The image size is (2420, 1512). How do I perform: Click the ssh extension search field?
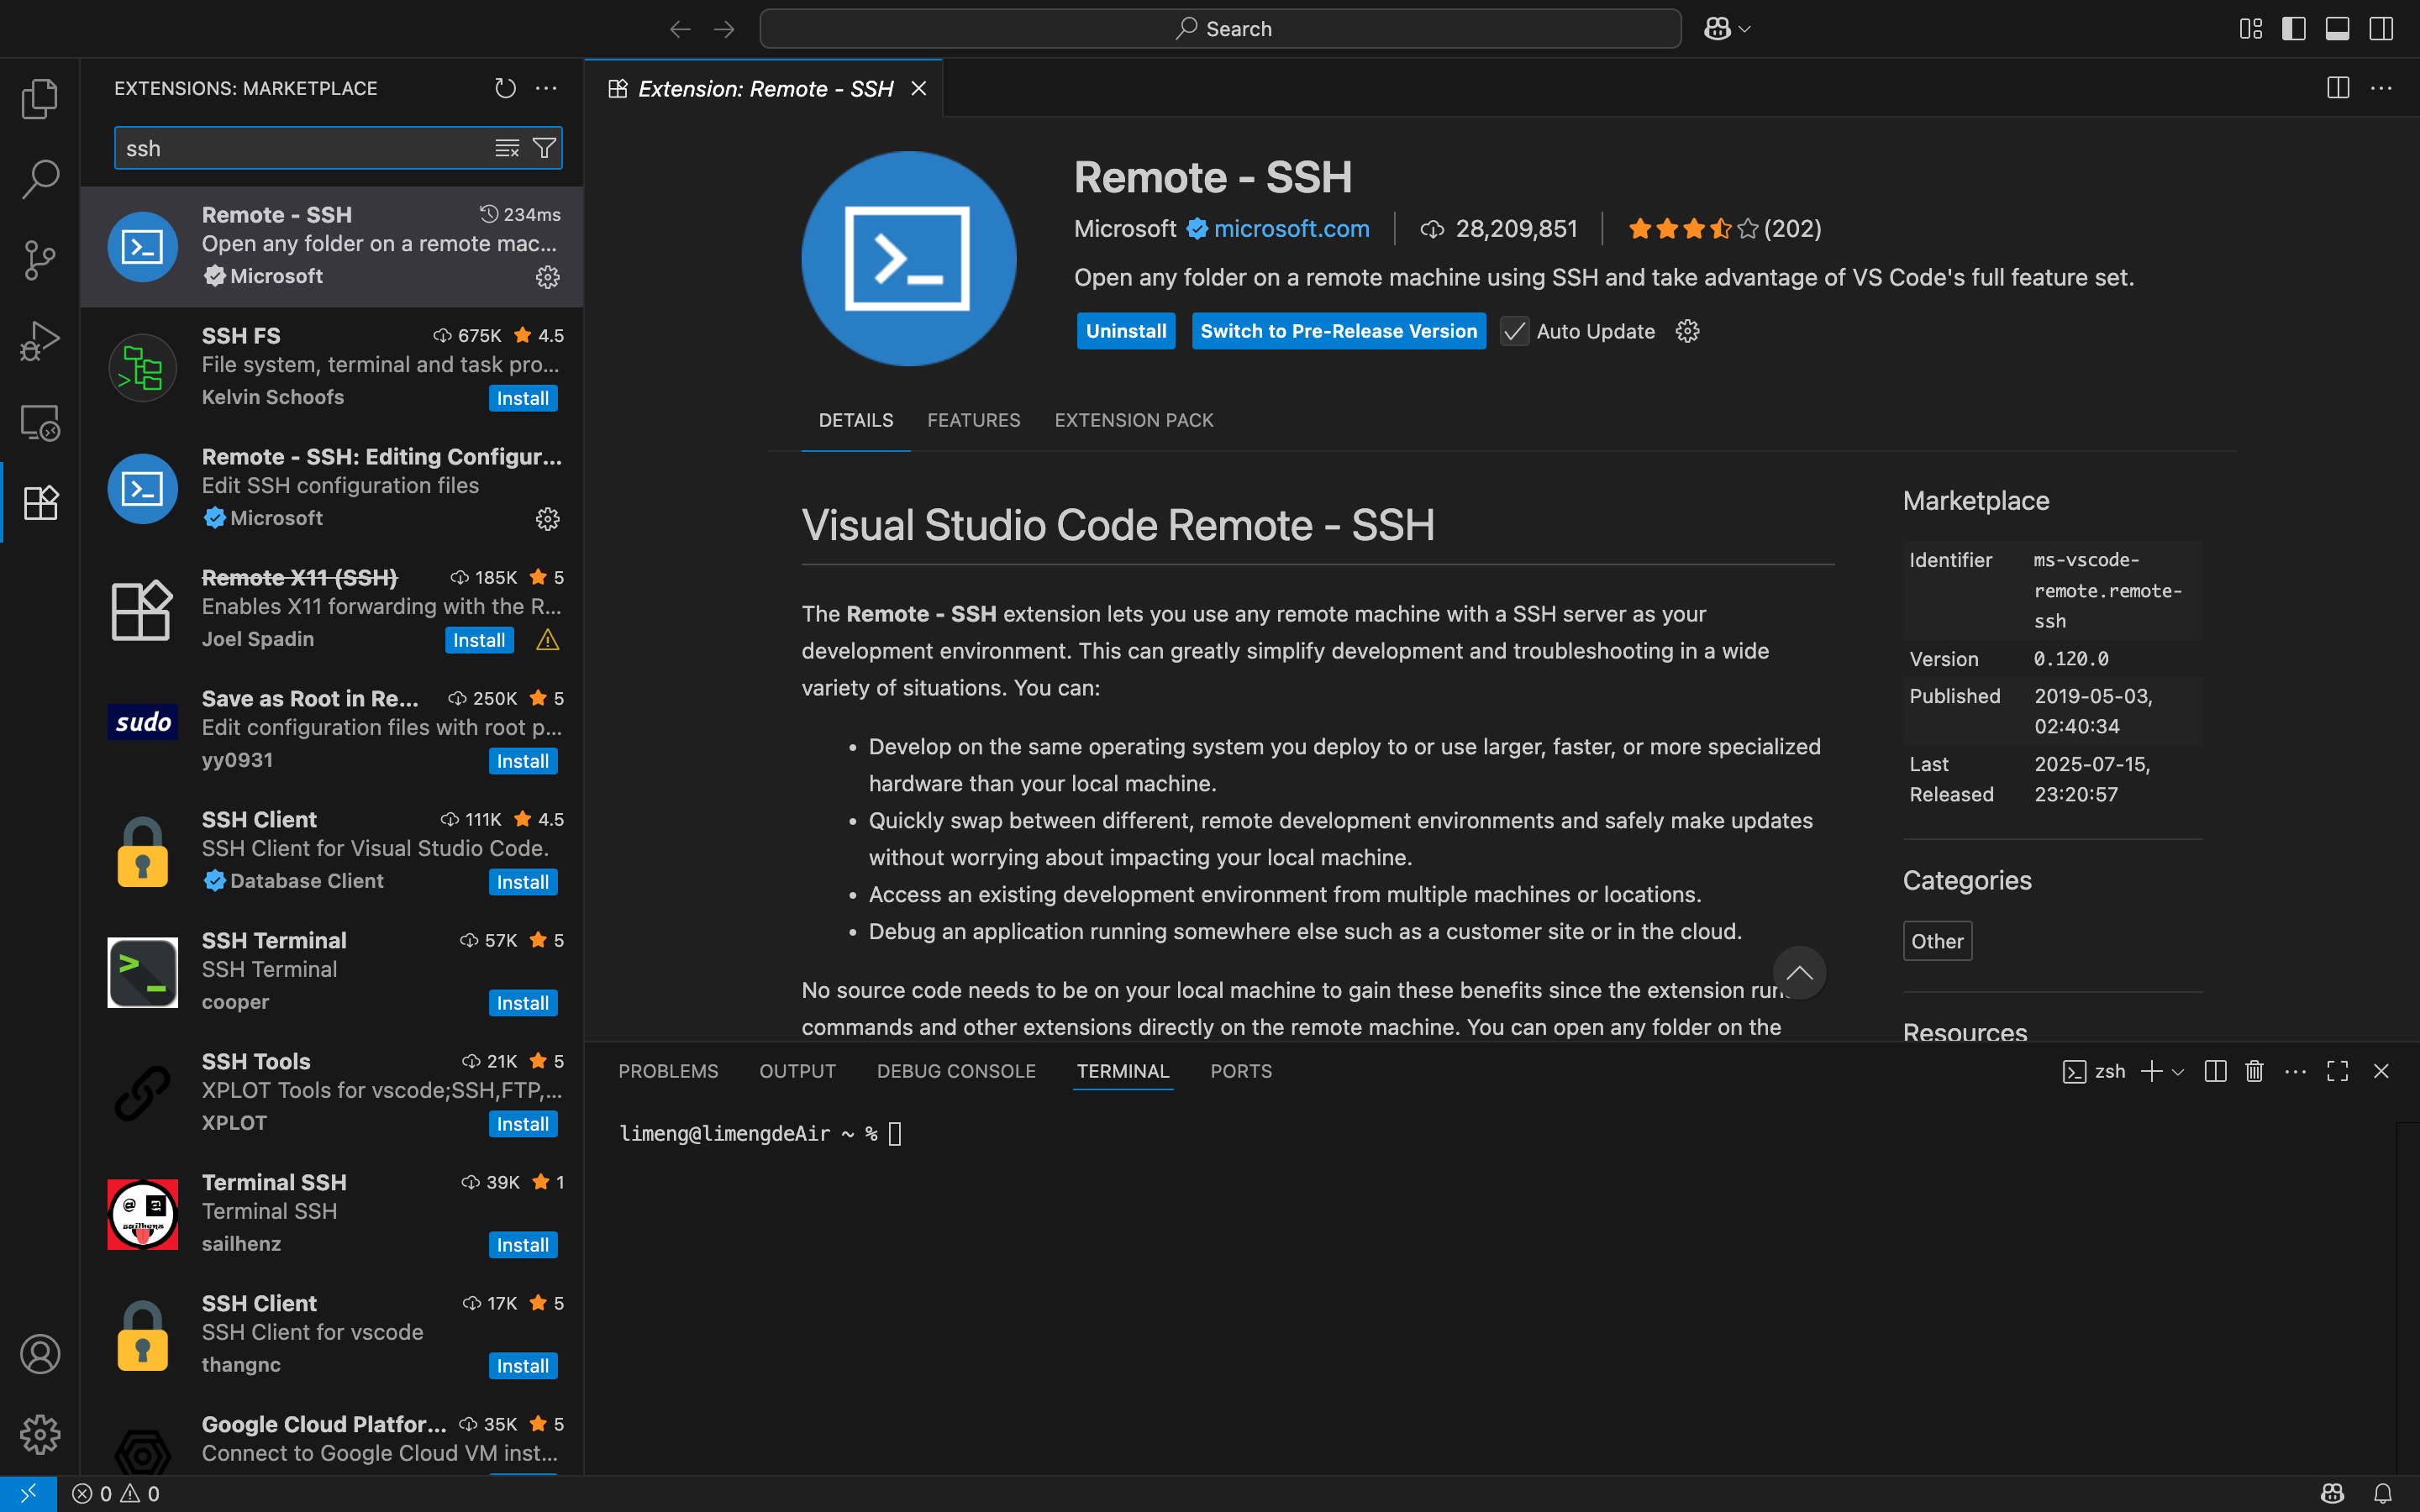click(300, 148)
